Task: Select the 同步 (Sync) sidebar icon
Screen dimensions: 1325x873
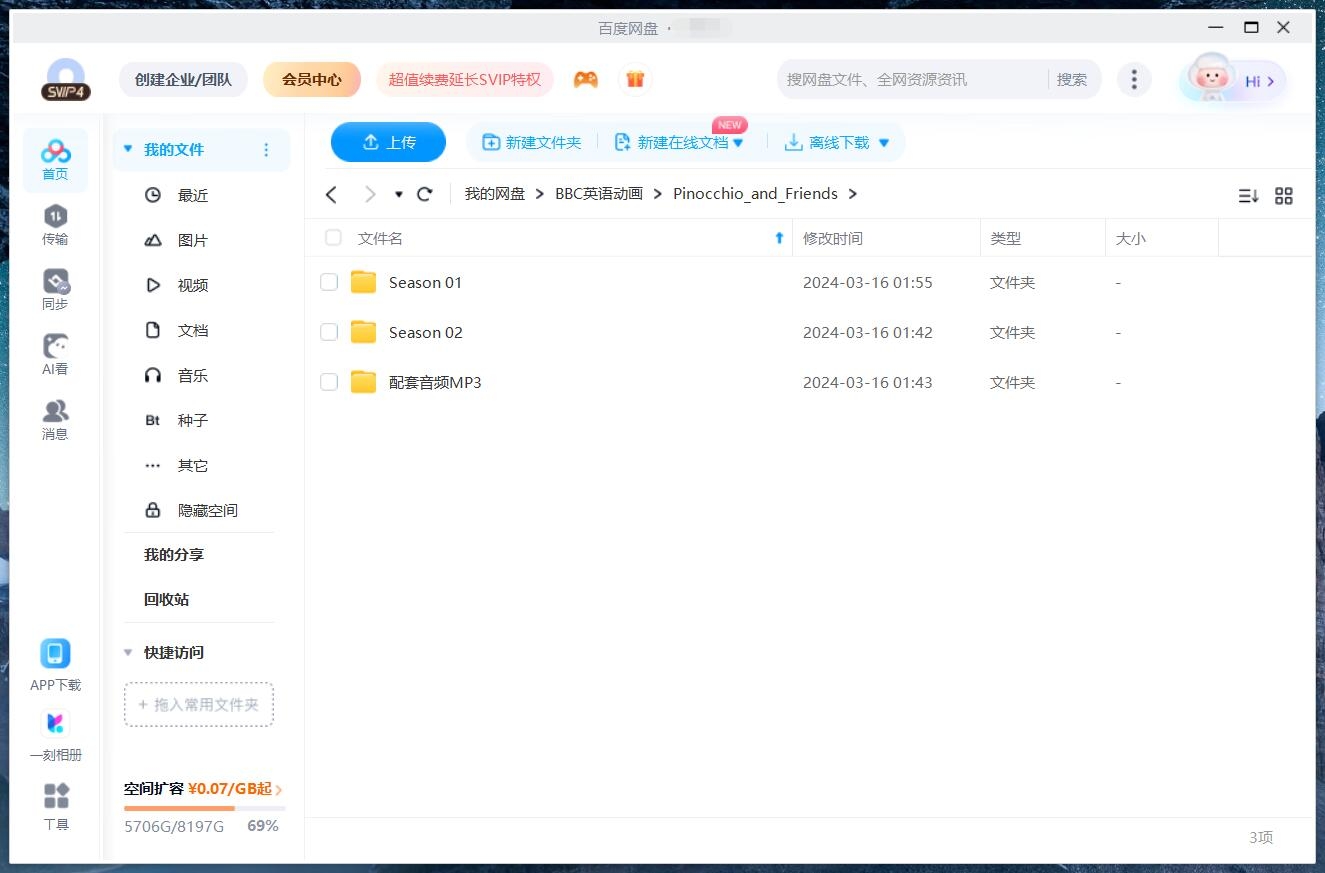Action: pyautogui.click(x=55, y=287)
